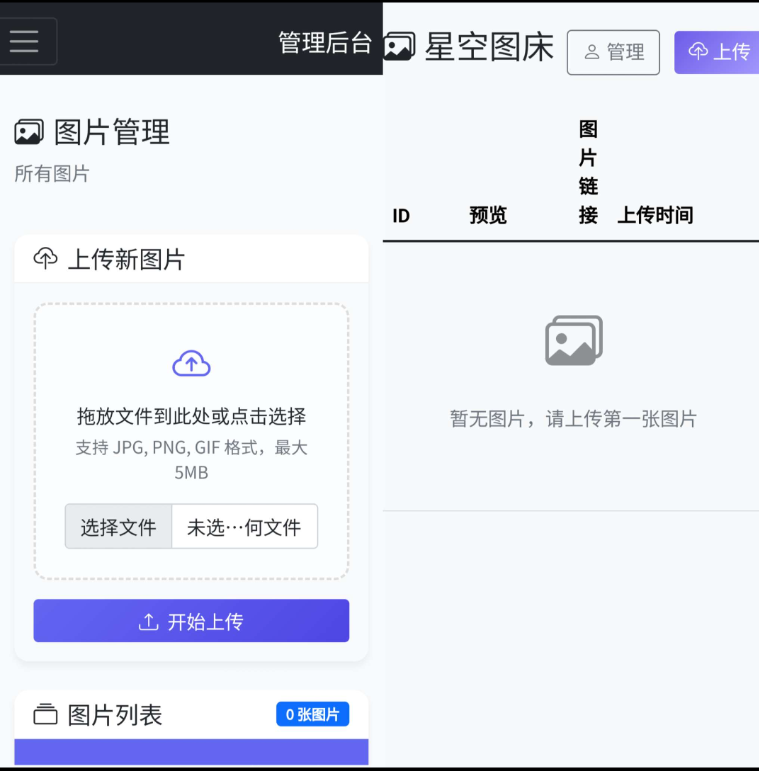Click the stack icon beside 图片列表
This screenshot has height=771, width=759.
click(x=46, y=714)
